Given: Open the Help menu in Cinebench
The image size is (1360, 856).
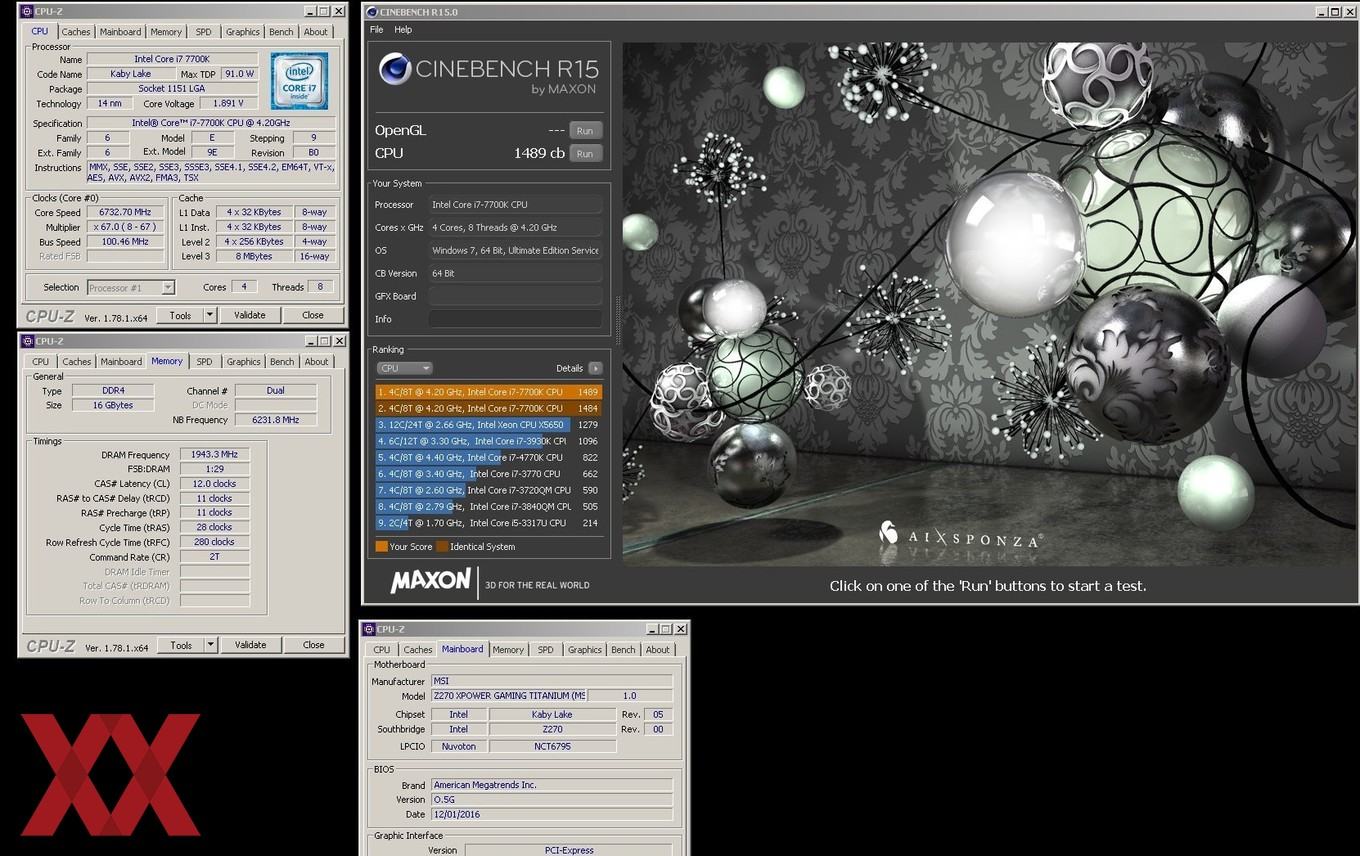Looking at the screenshot, I should pyautogui.click(x=403, y=30).
